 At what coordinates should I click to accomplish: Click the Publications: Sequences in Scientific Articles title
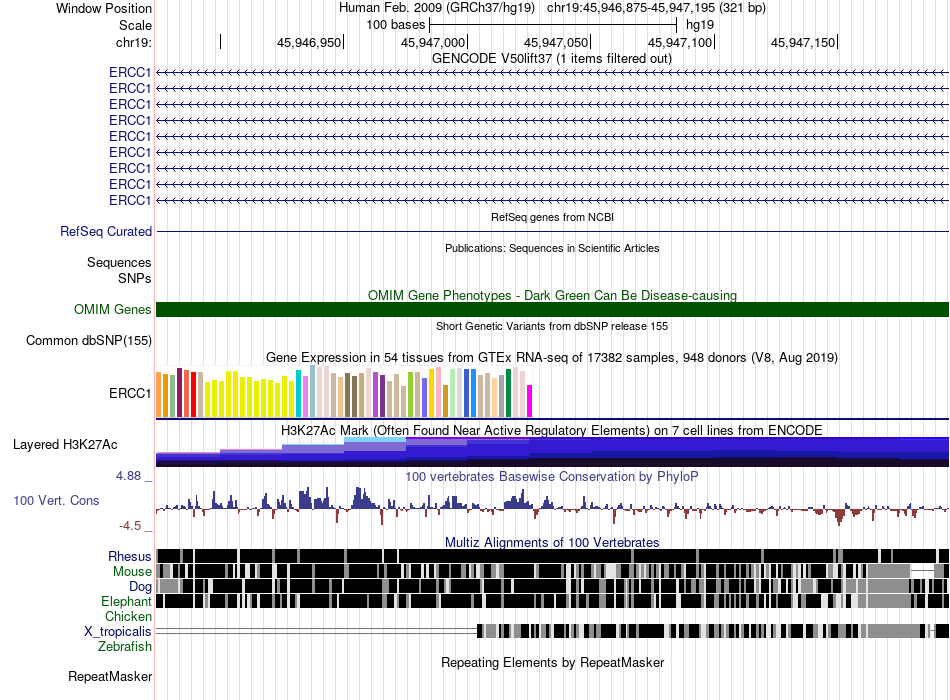pyautogui.click(x=552, y=248)
